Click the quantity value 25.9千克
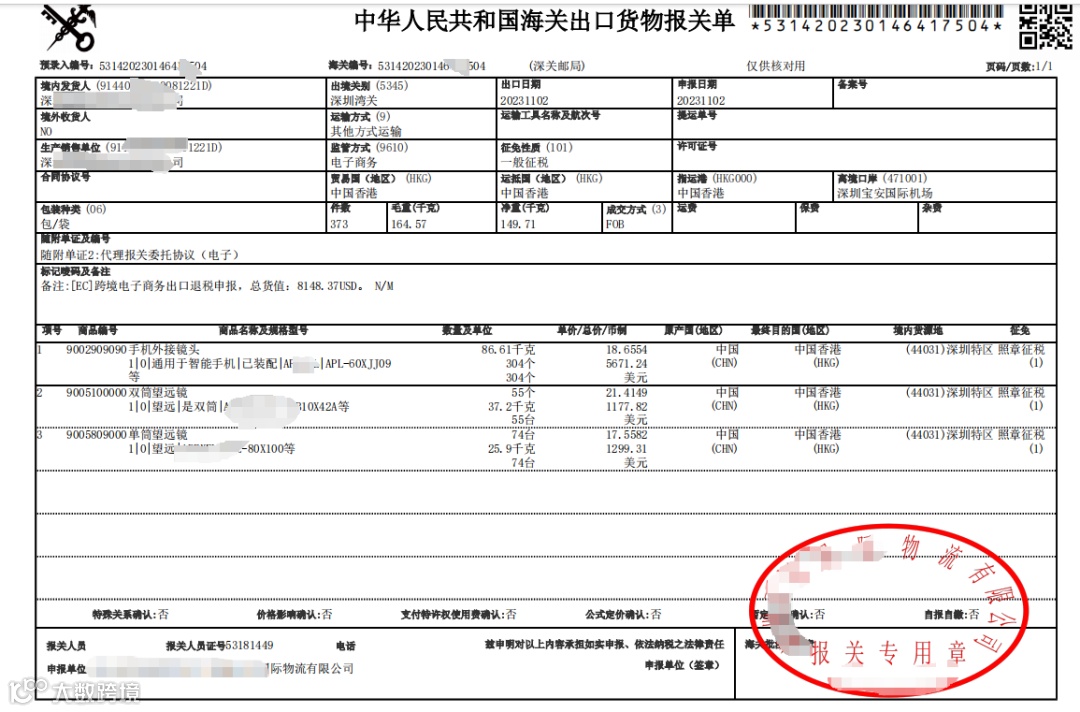The image size is (1080, 712). click(512, 449)
